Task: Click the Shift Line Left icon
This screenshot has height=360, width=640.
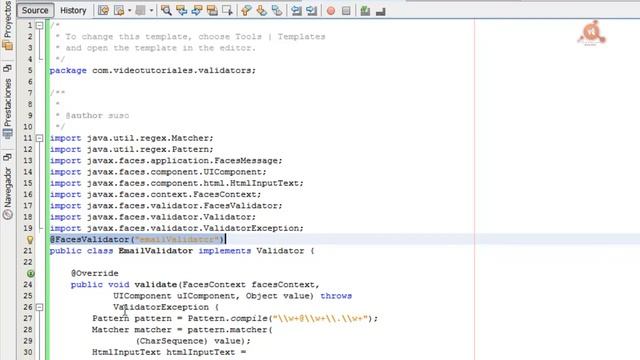Action: tap(296, 11)
